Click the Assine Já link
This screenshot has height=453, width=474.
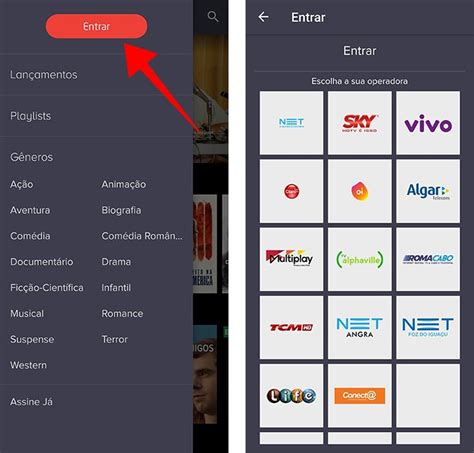(x=31, y=402)
